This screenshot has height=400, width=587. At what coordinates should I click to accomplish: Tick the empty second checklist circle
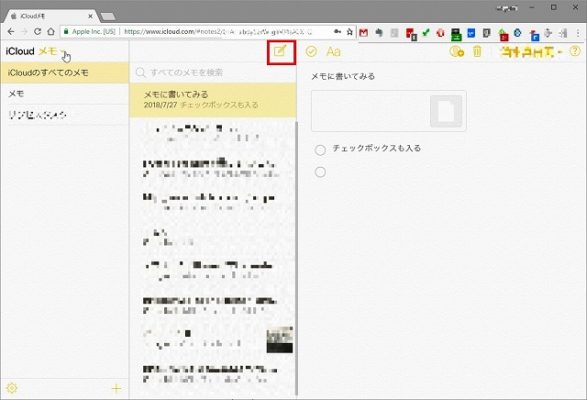(x=320, y=172)
